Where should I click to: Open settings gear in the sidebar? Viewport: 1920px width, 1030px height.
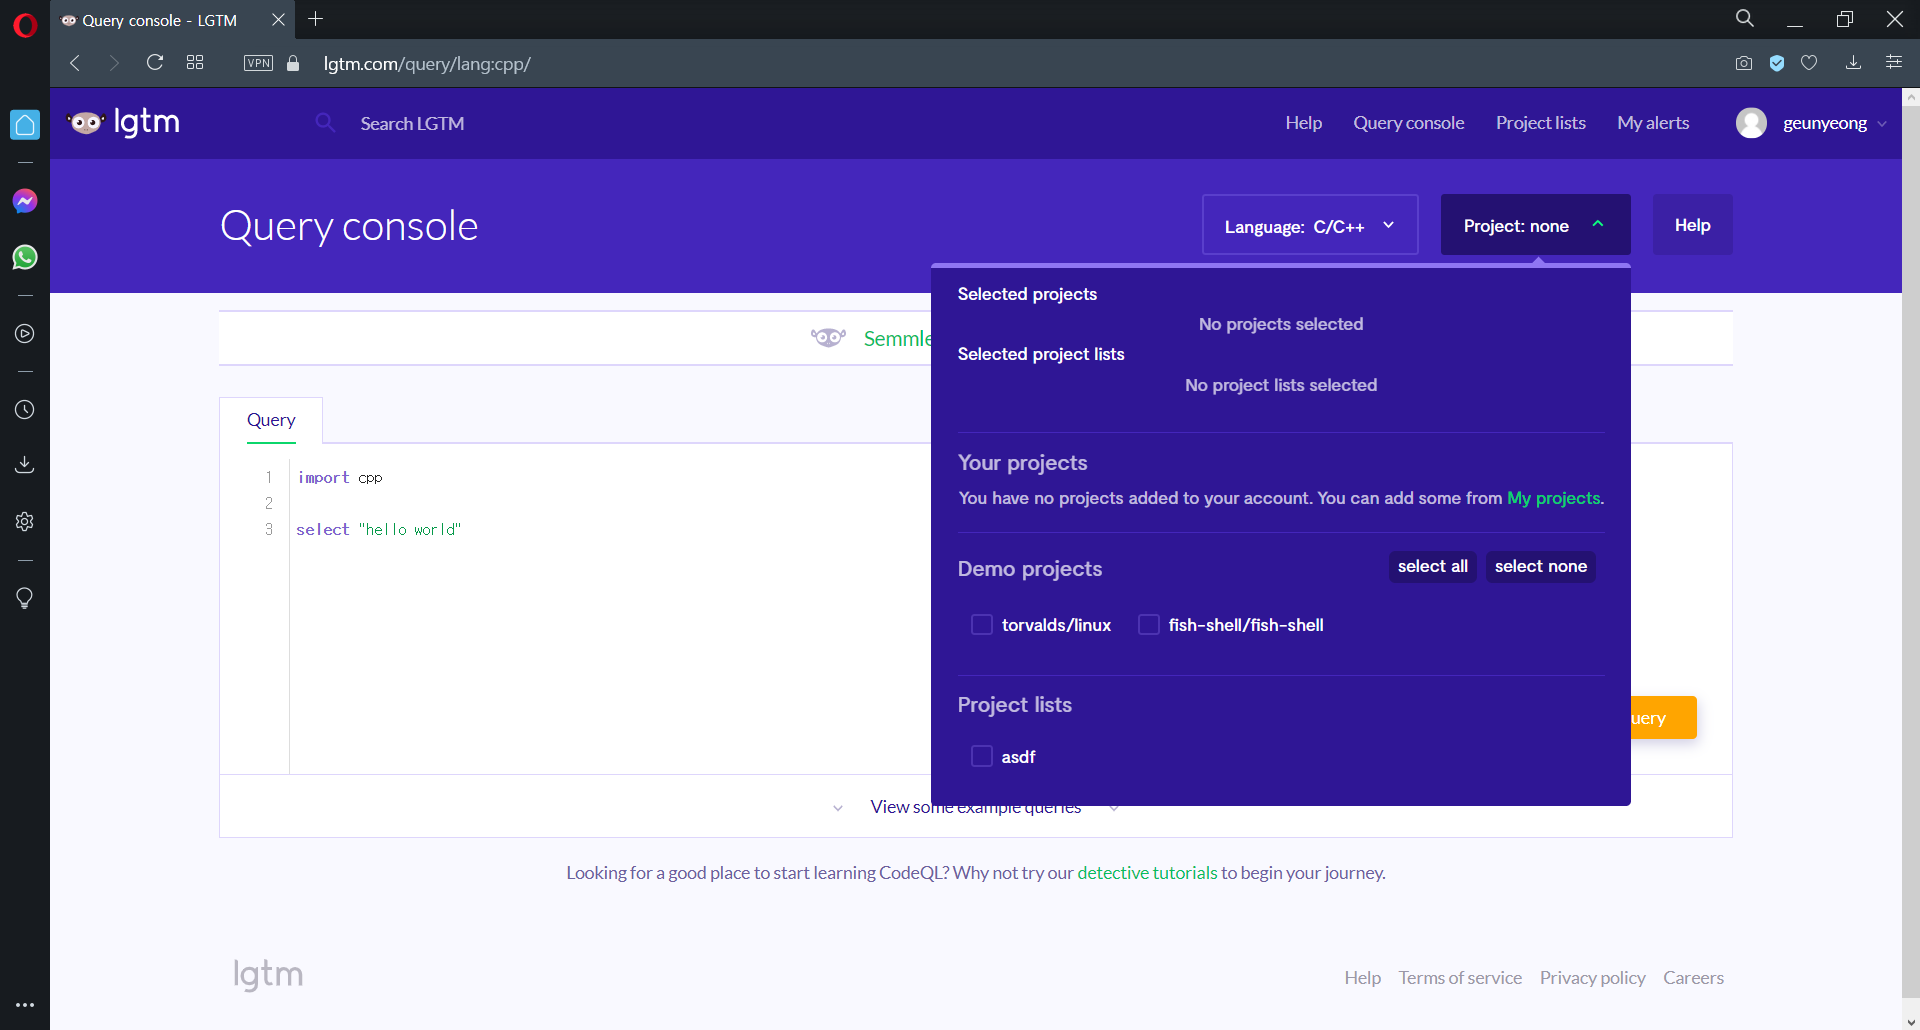(25, 521)
